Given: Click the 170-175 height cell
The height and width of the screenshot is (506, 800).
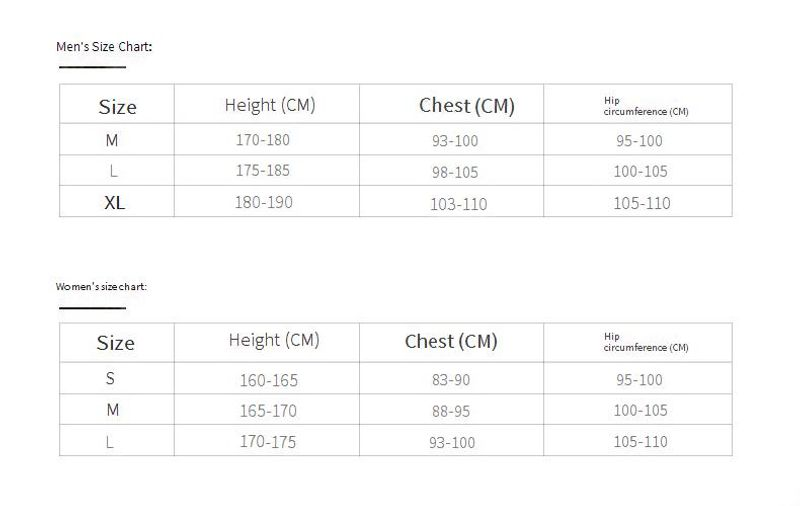Looking at the screenshot, I should coord(268,440).
